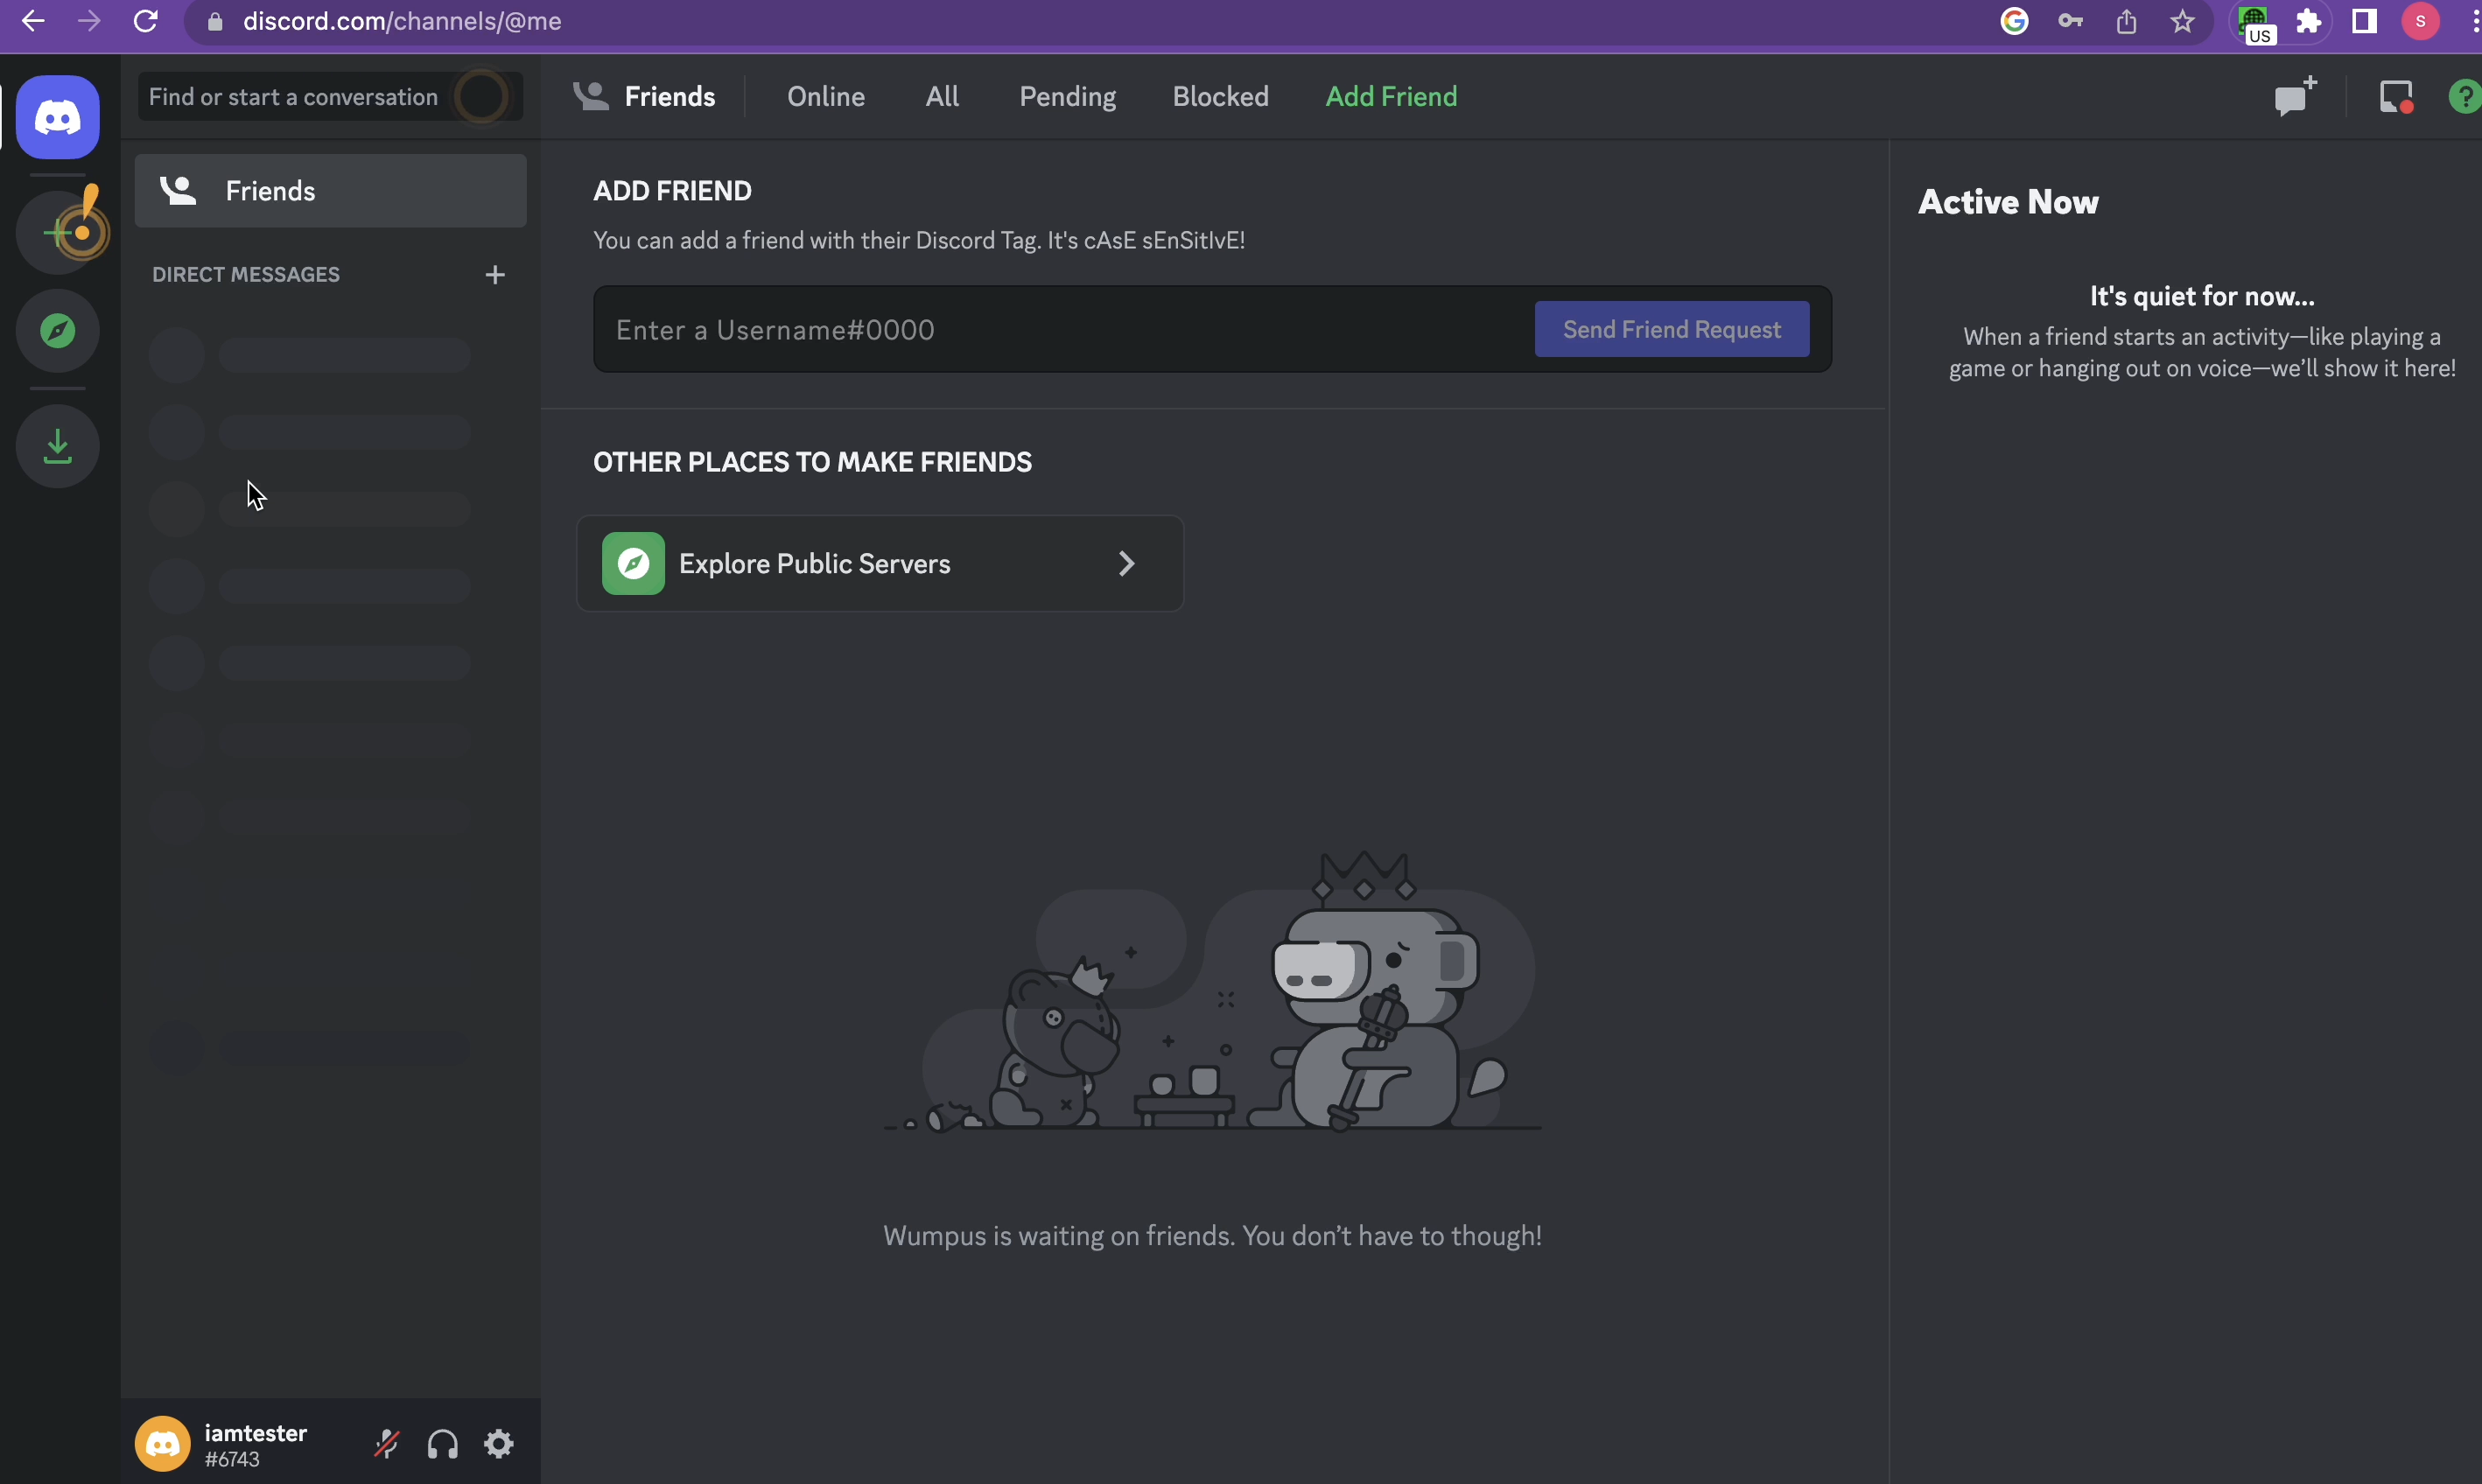Open User Settings gear

(x=499, y=1443)
